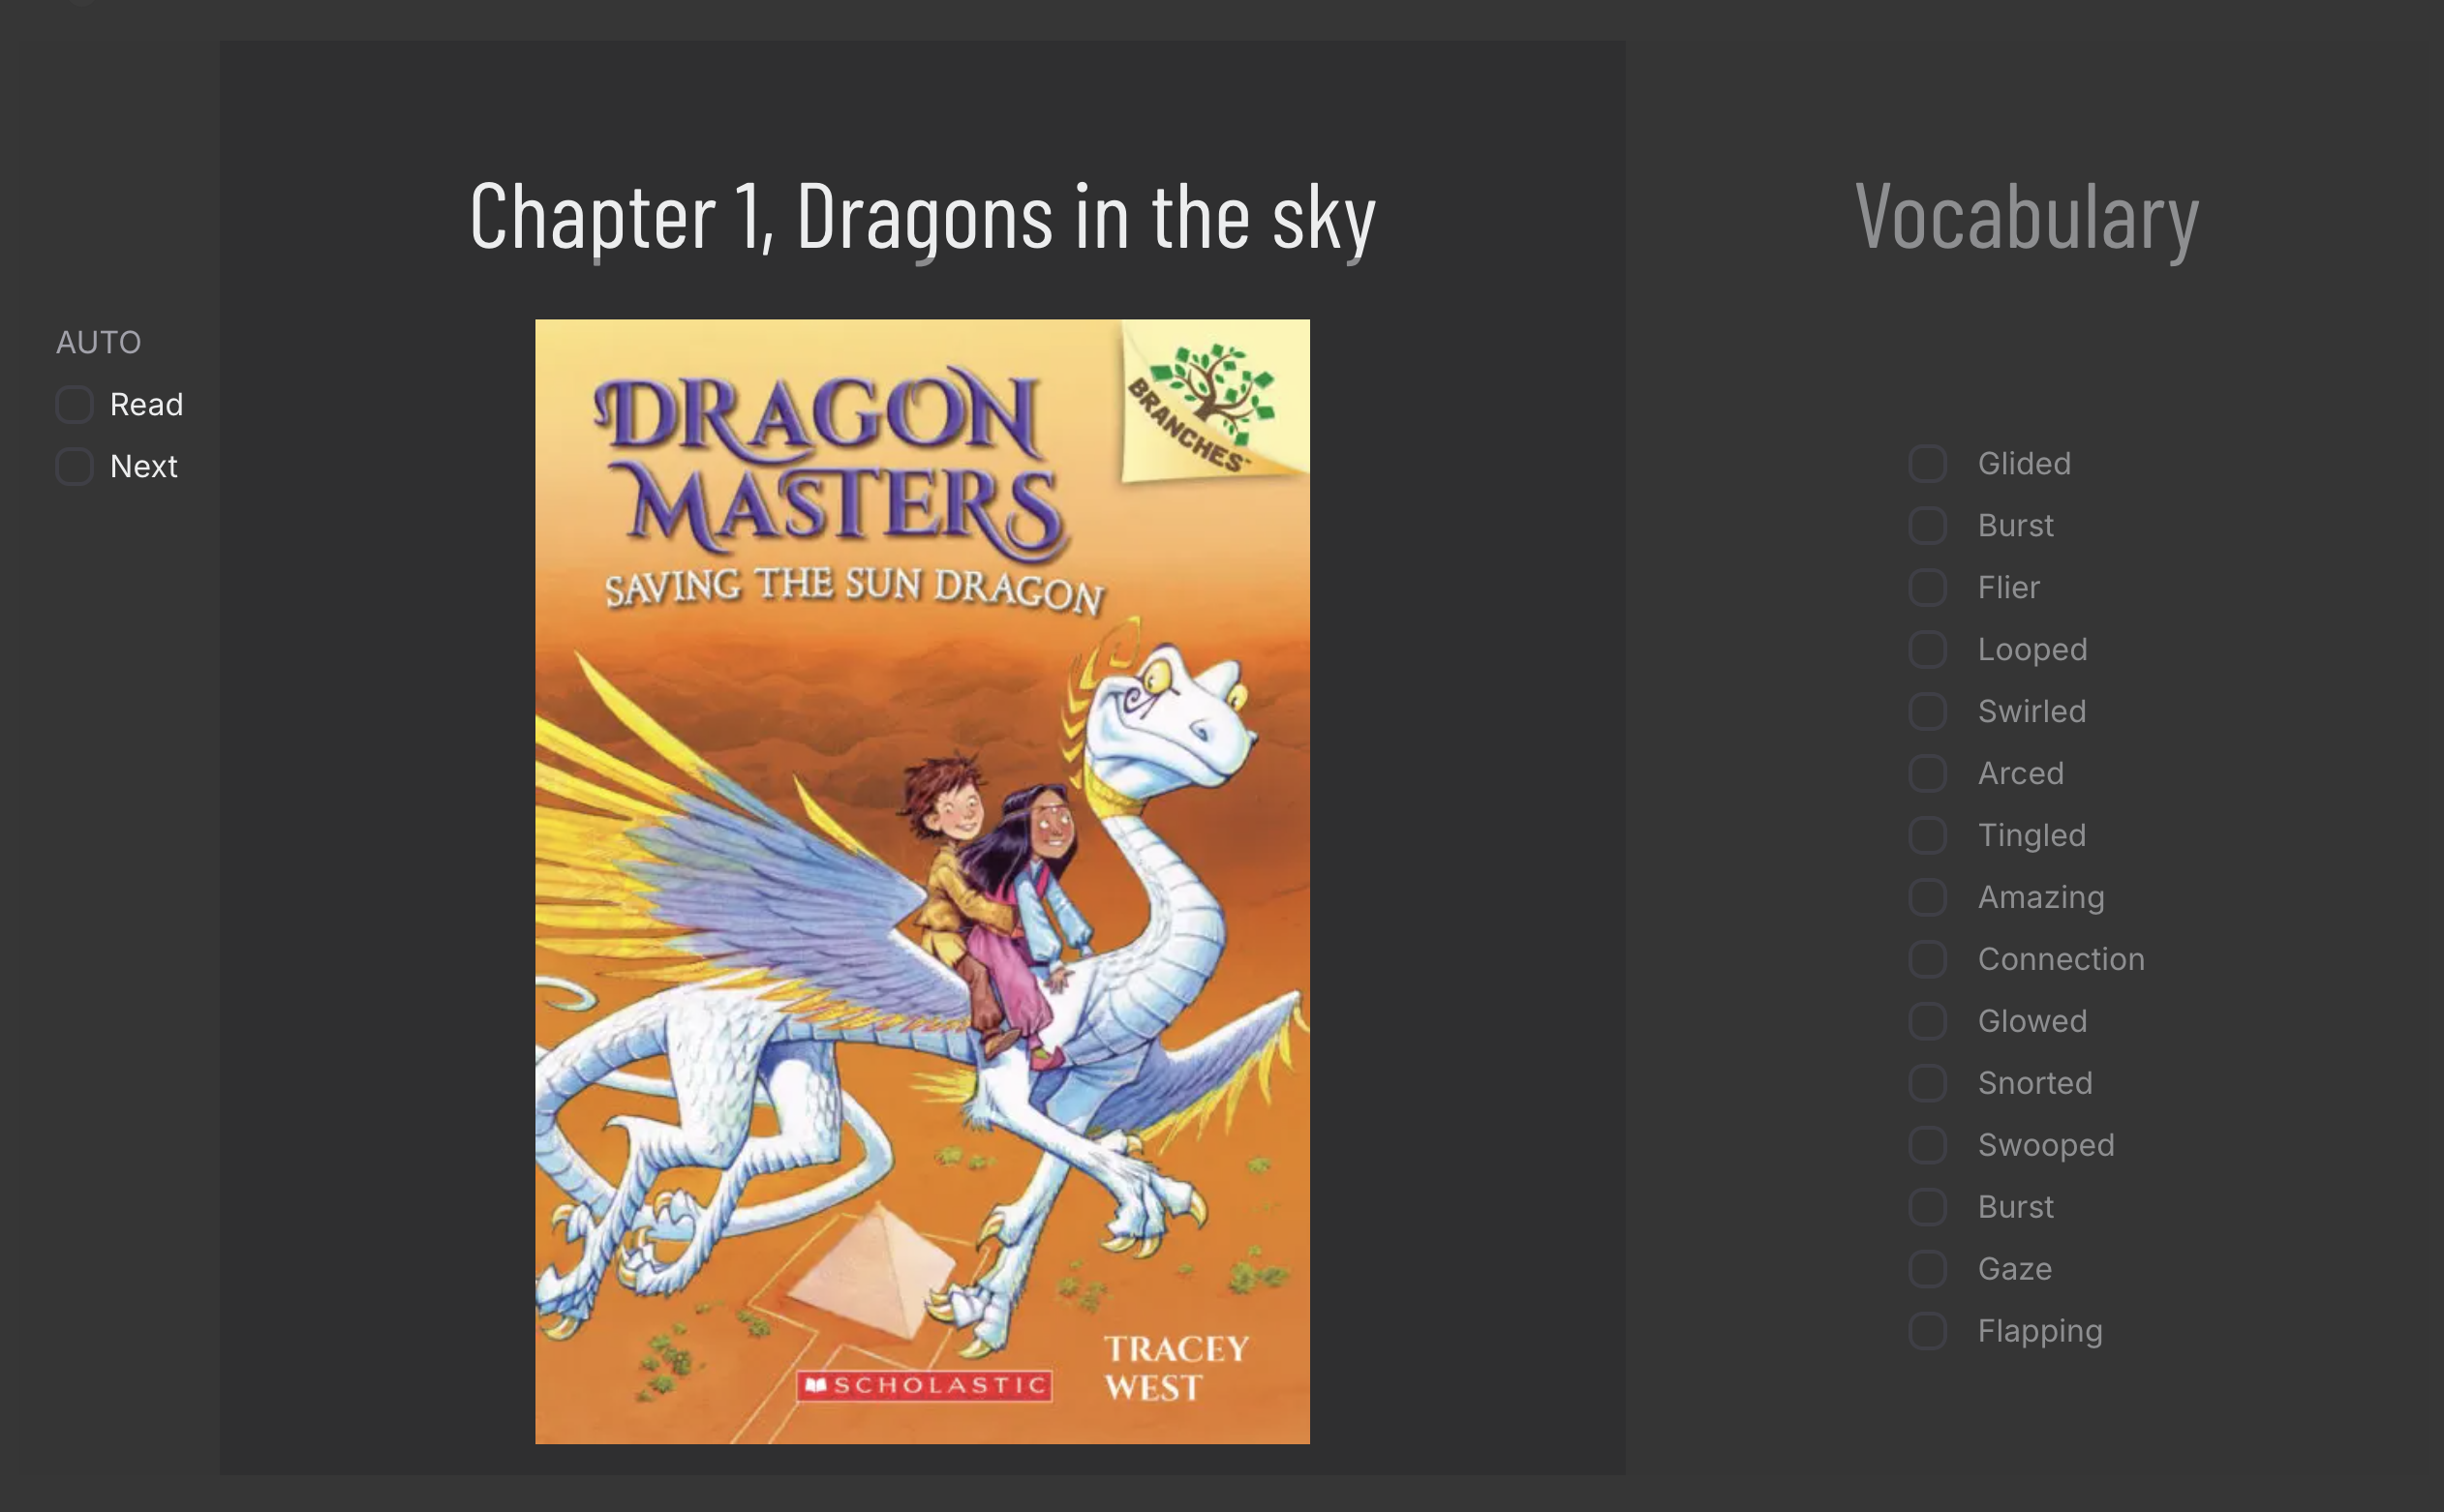Mark Amazing as learned
This screenshot has height=1512, width=2444.
coord(1927,898)
